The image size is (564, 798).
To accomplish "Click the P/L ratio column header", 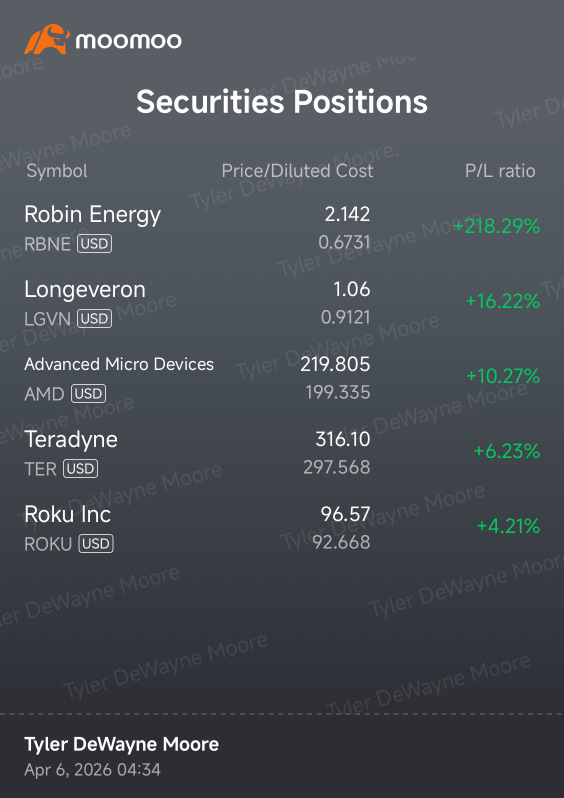I will pyautogui.click(x=500, y=171).
